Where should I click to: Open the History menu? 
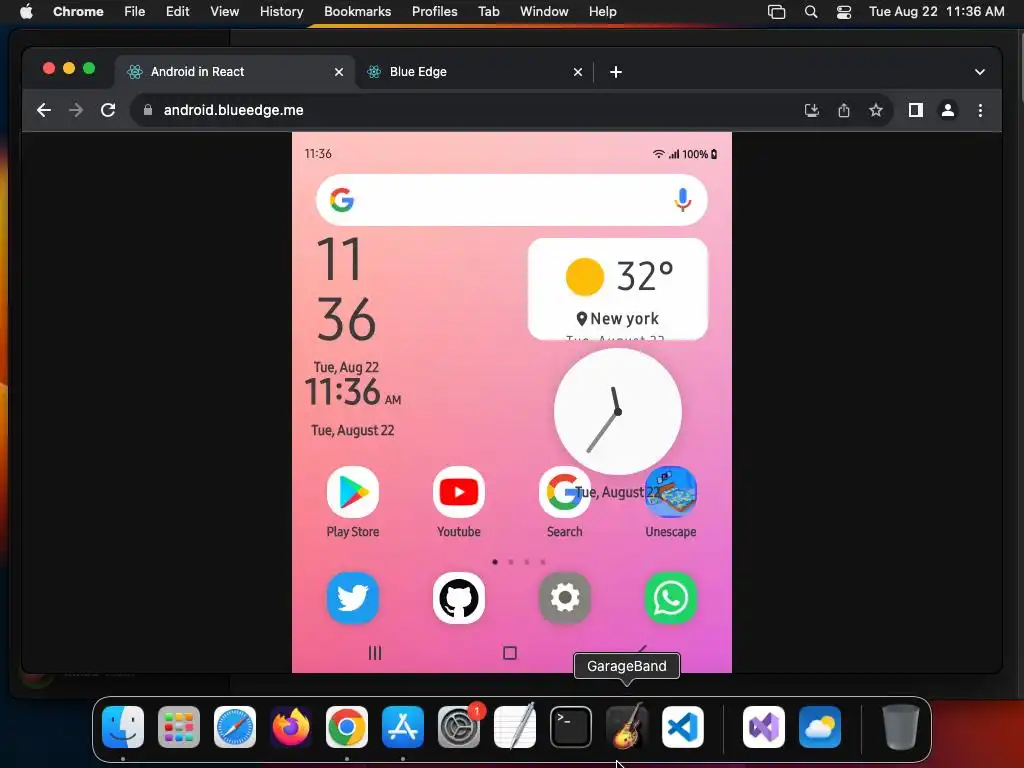281,12
